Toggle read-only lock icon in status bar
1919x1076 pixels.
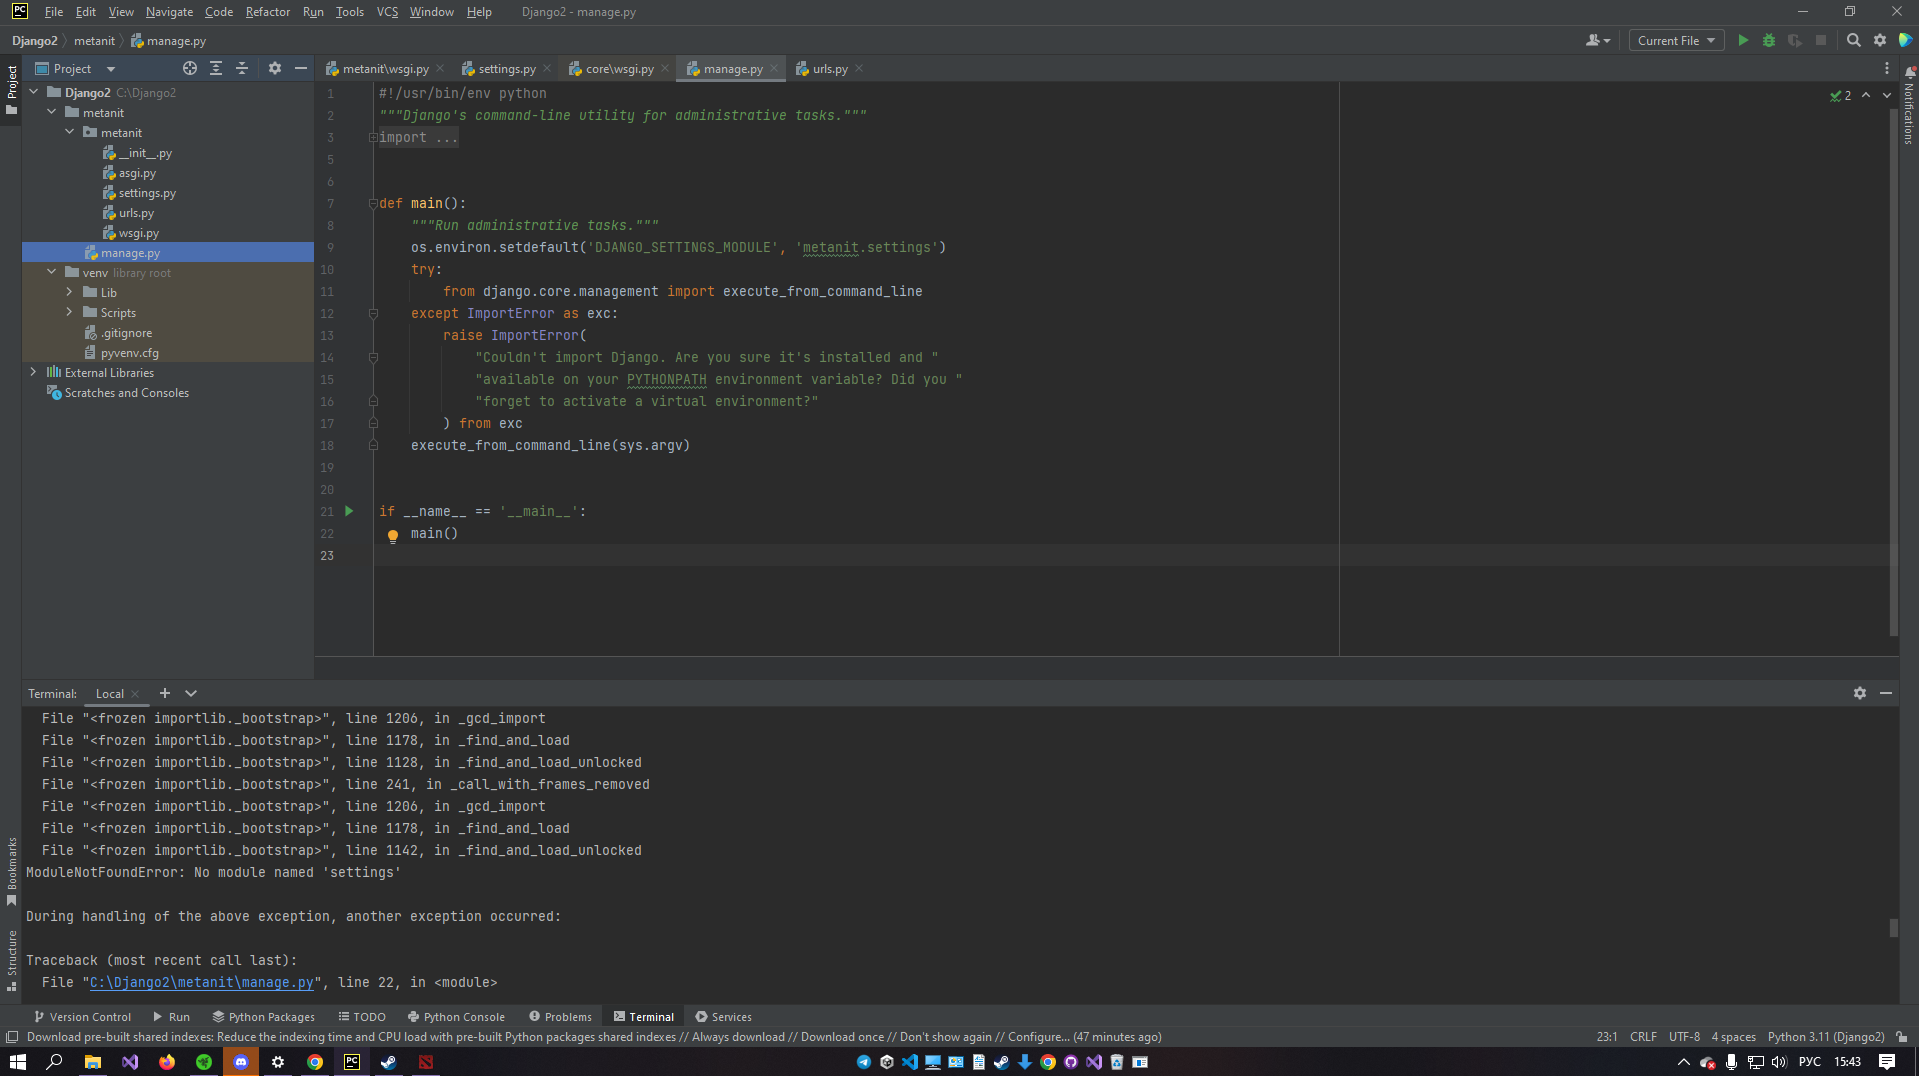1901,1037
